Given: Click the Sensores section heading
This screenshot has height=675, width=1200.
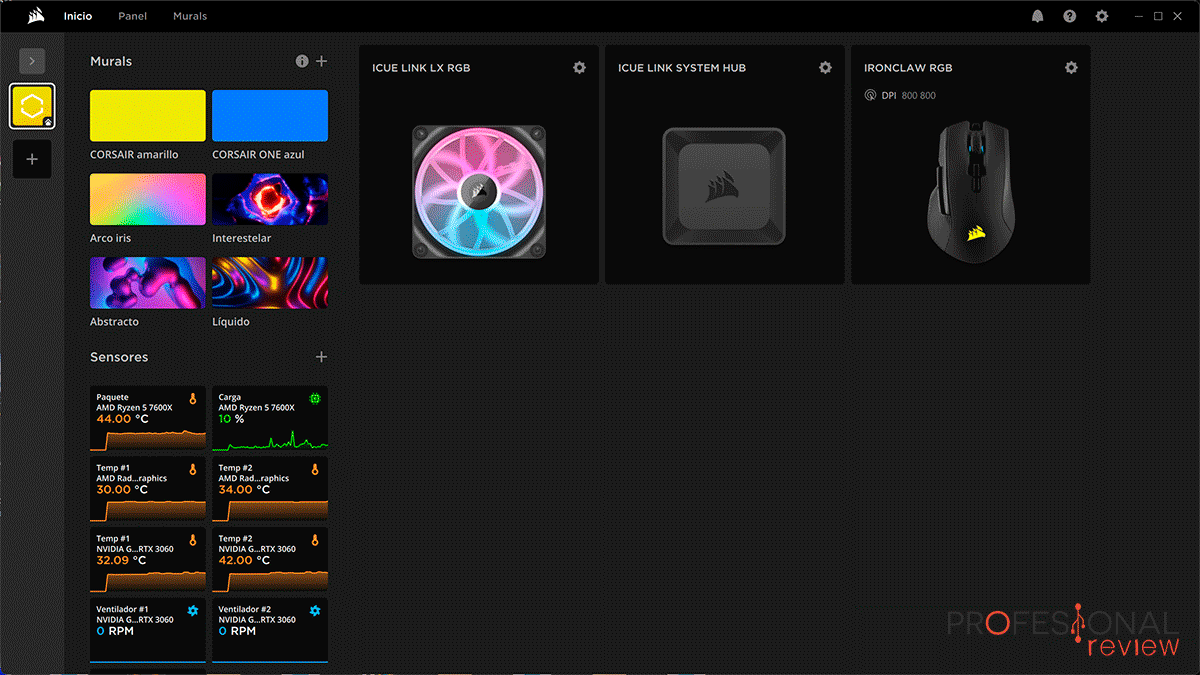Looking at the screenshot, I should 119,357.
